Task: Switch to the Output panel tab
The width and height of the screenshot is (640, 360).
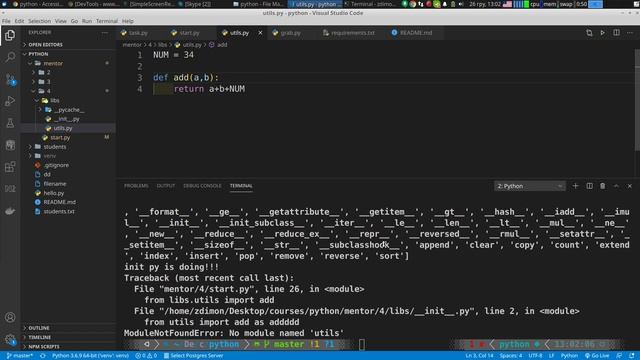Action: pyautogui.click(x=166, y=186)
